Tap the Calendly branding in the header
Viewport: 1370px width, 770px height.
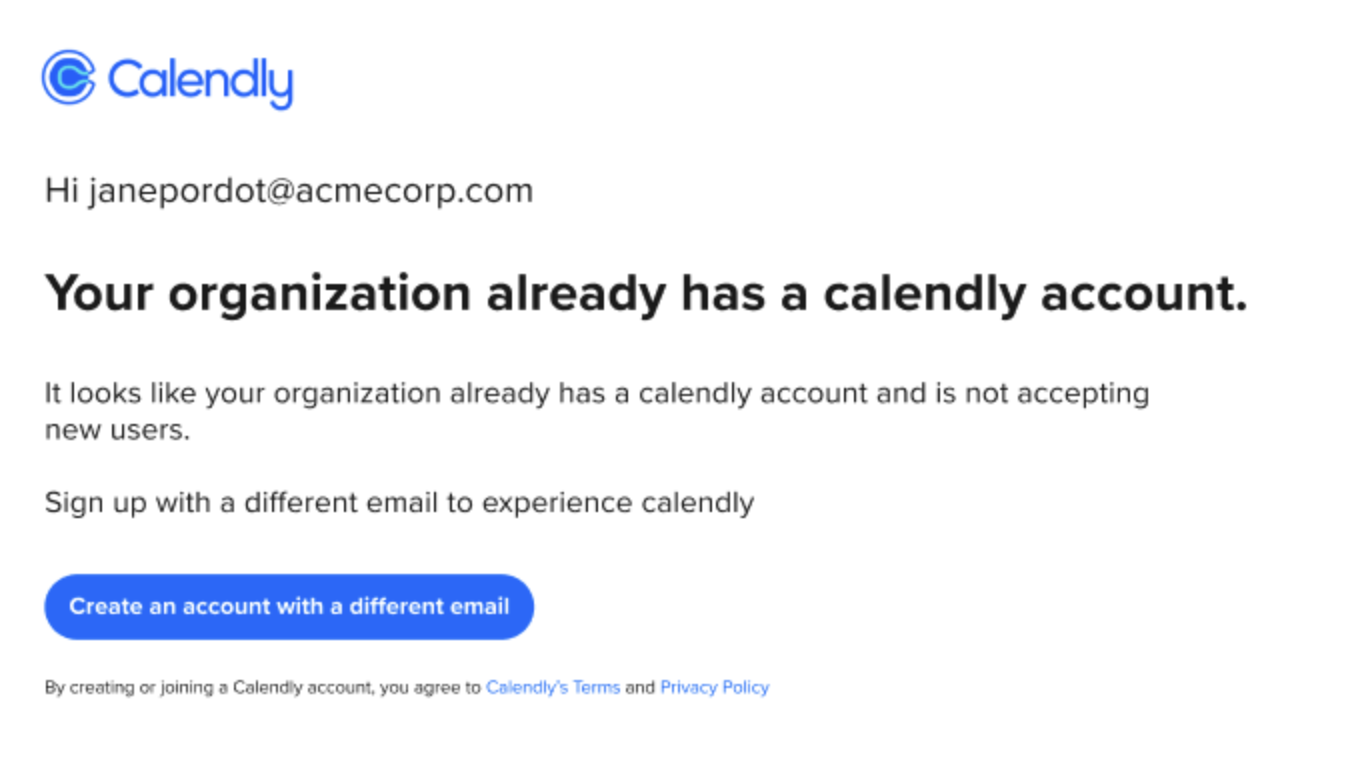coord(165,78)
